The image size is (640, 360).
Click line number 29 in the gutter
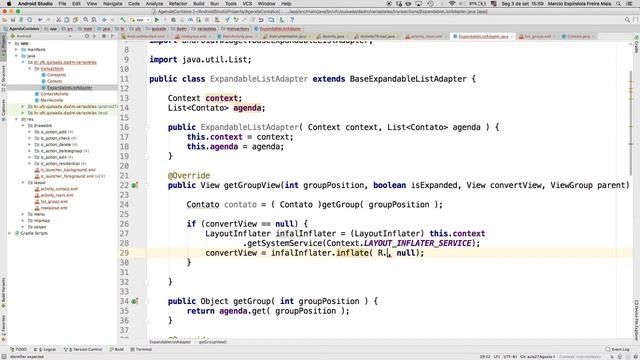coord(124,253)
